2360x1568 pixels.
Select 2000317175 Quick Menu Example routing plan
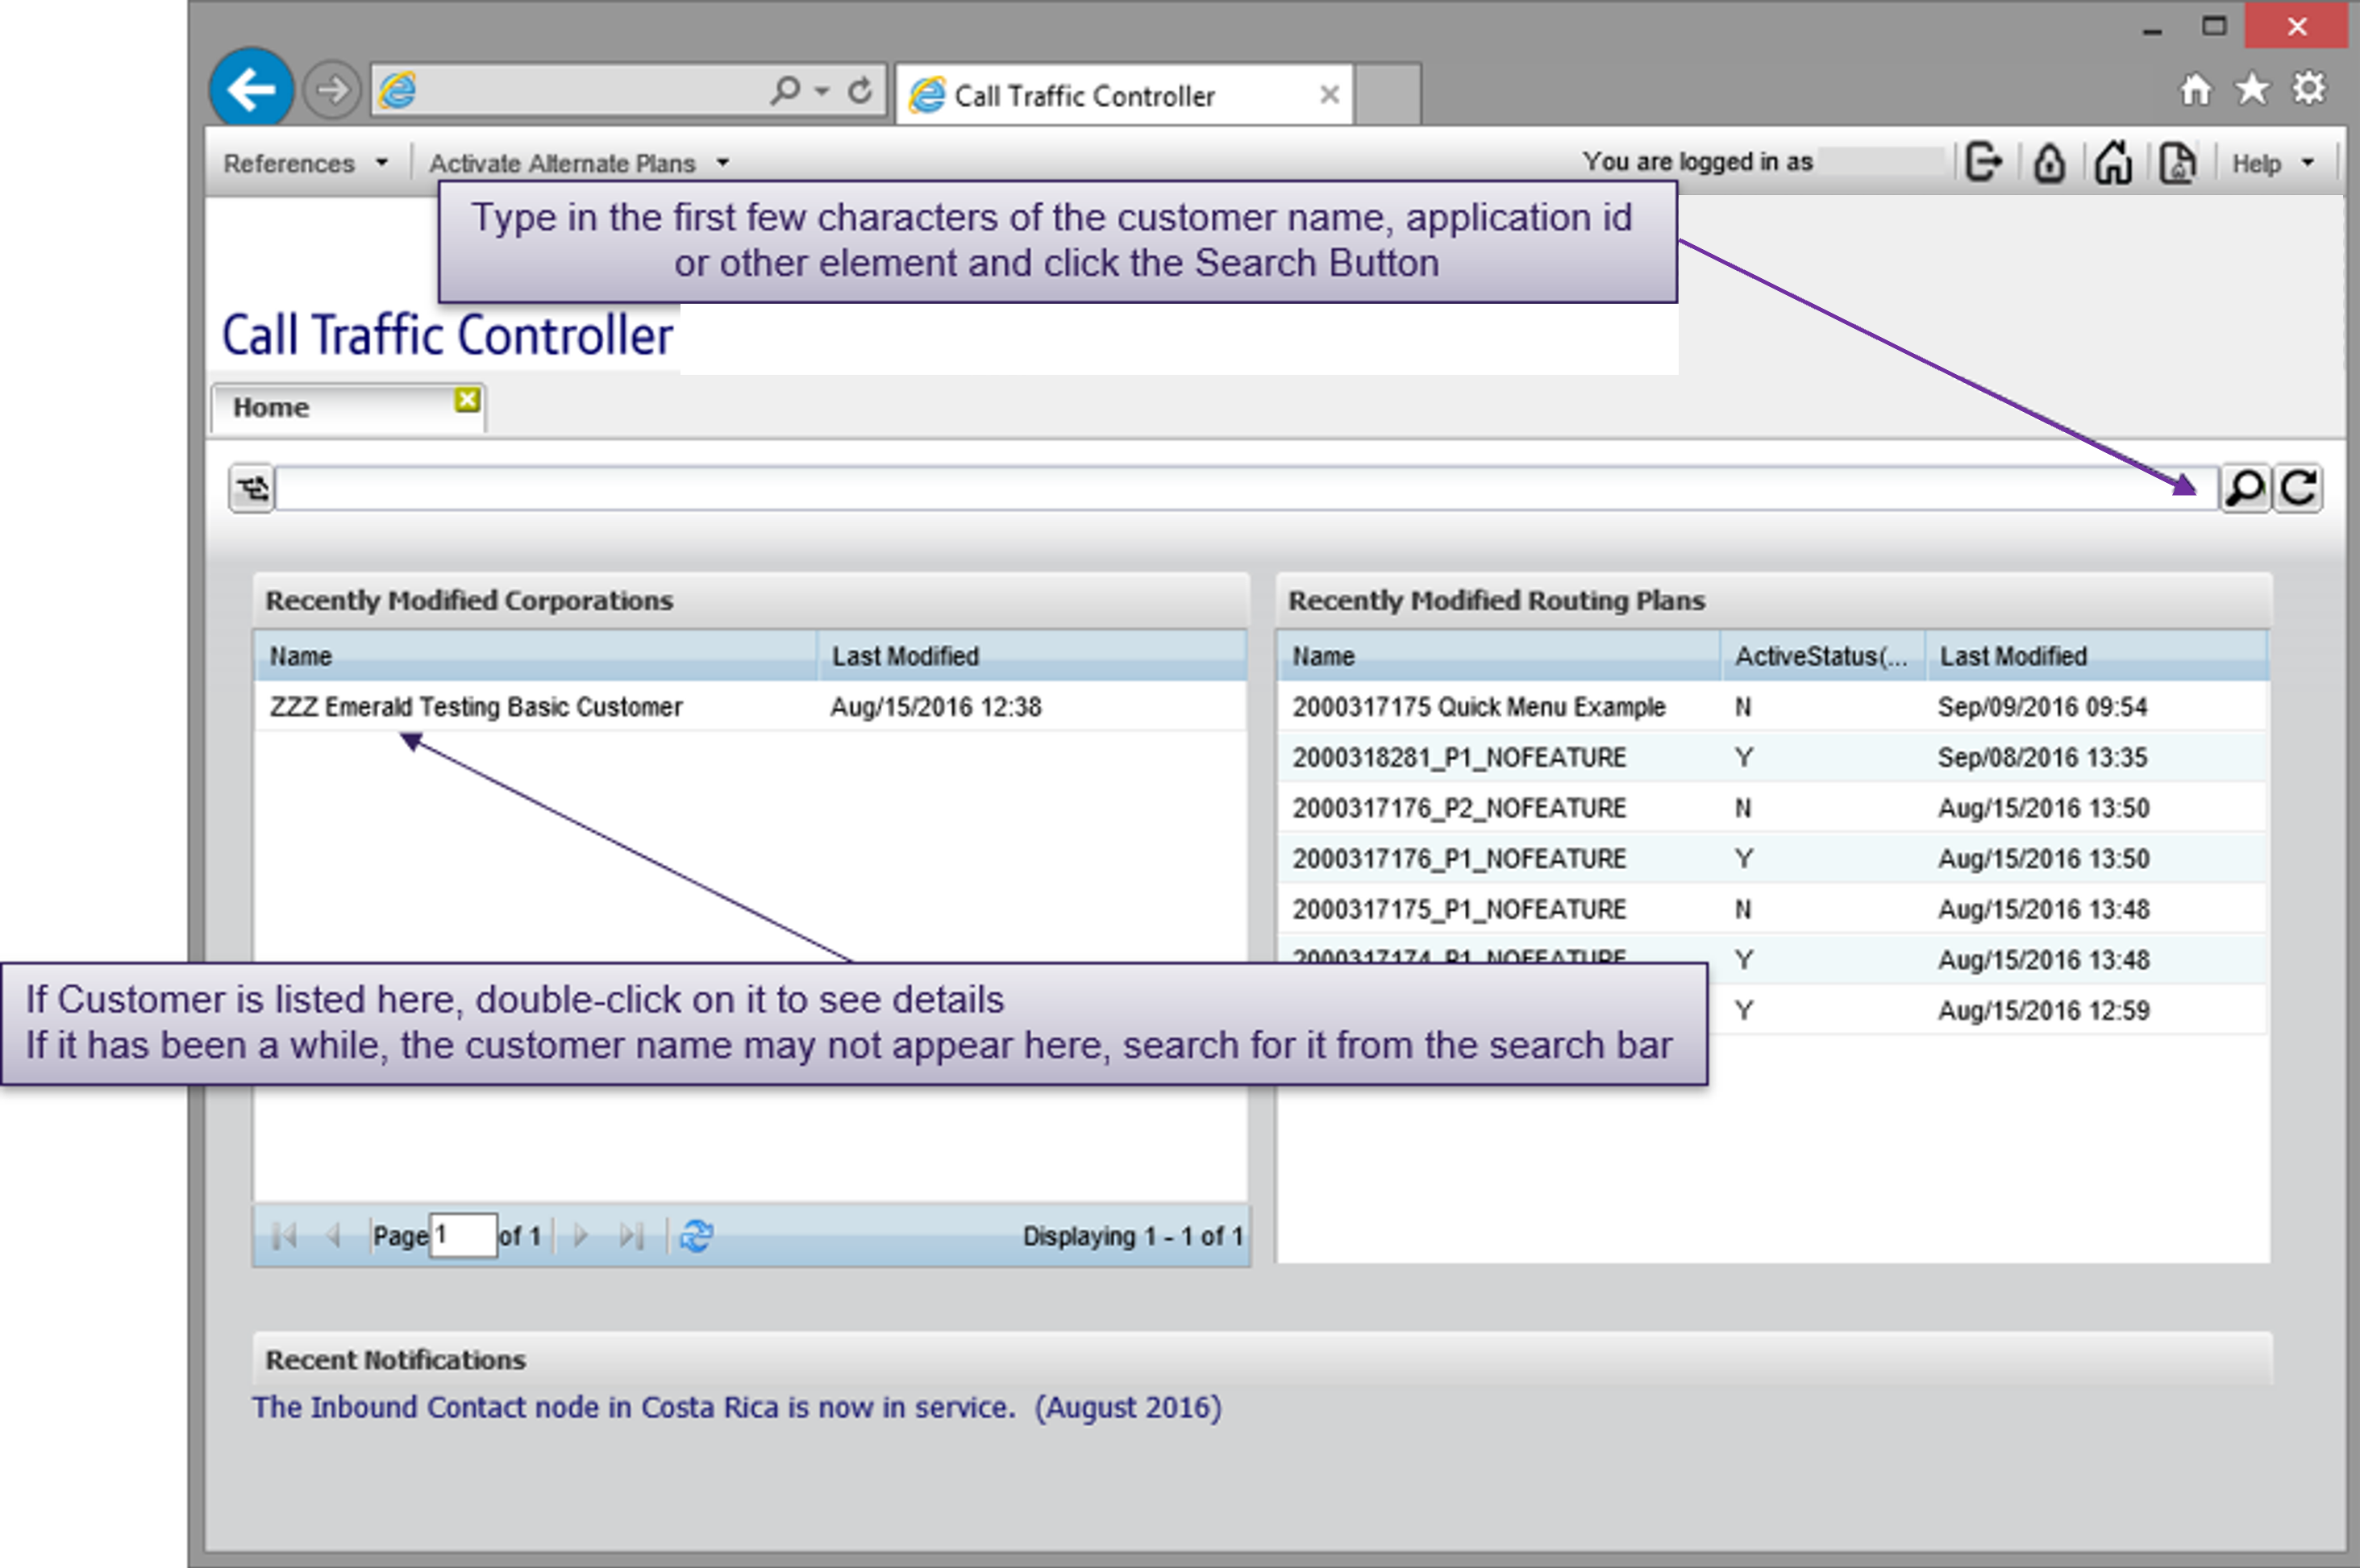pos(1773,707)
